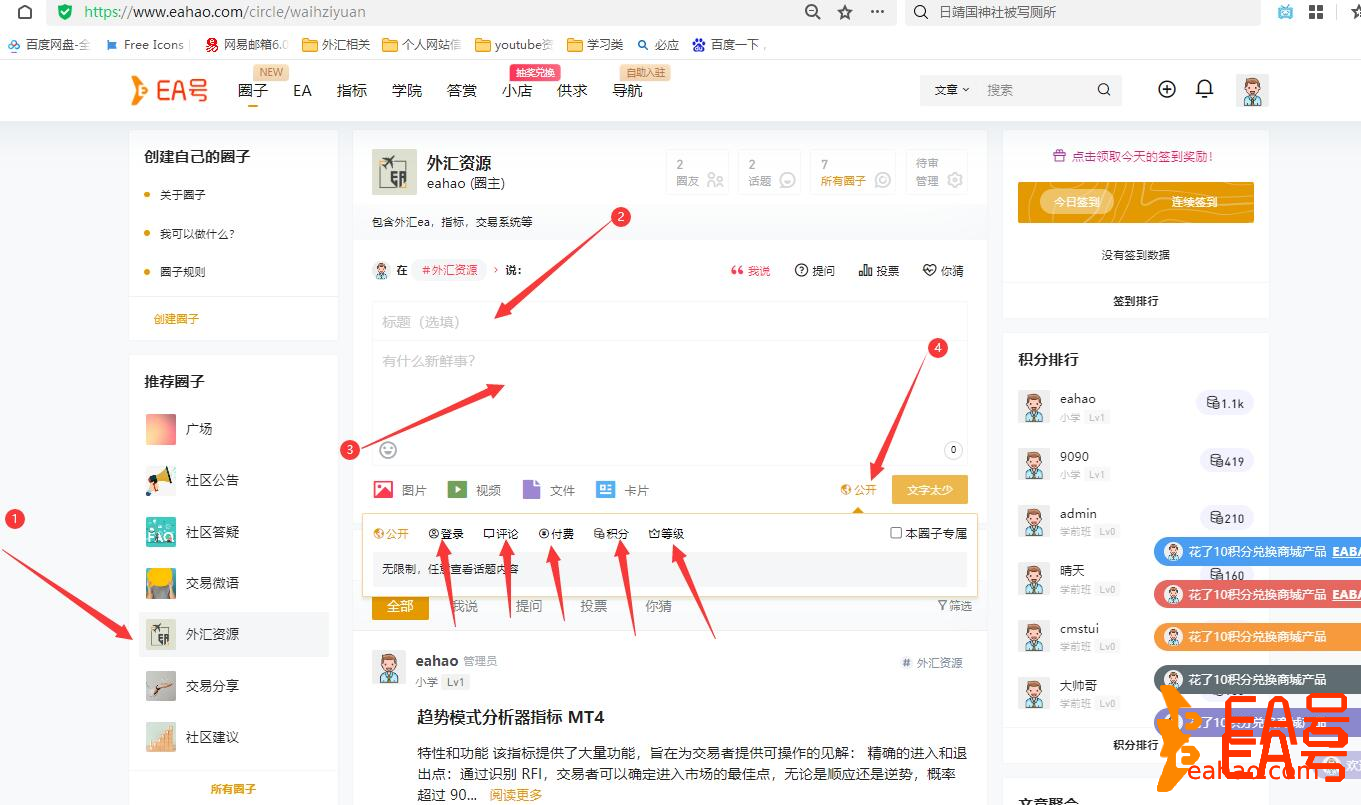Screen dimensions: 1361x805
Task: Expand the browser more options menu
Action: (877, 14)
